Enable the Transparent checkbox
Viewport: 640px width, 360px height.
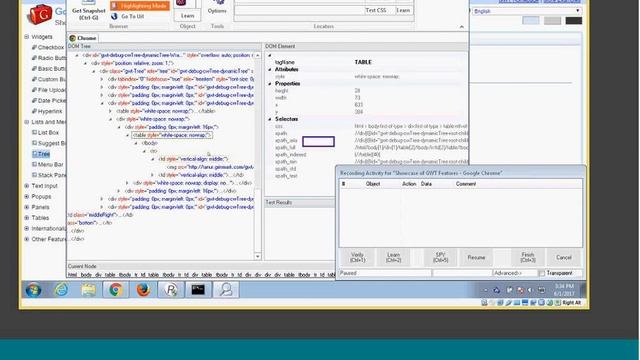coord(542,273)
